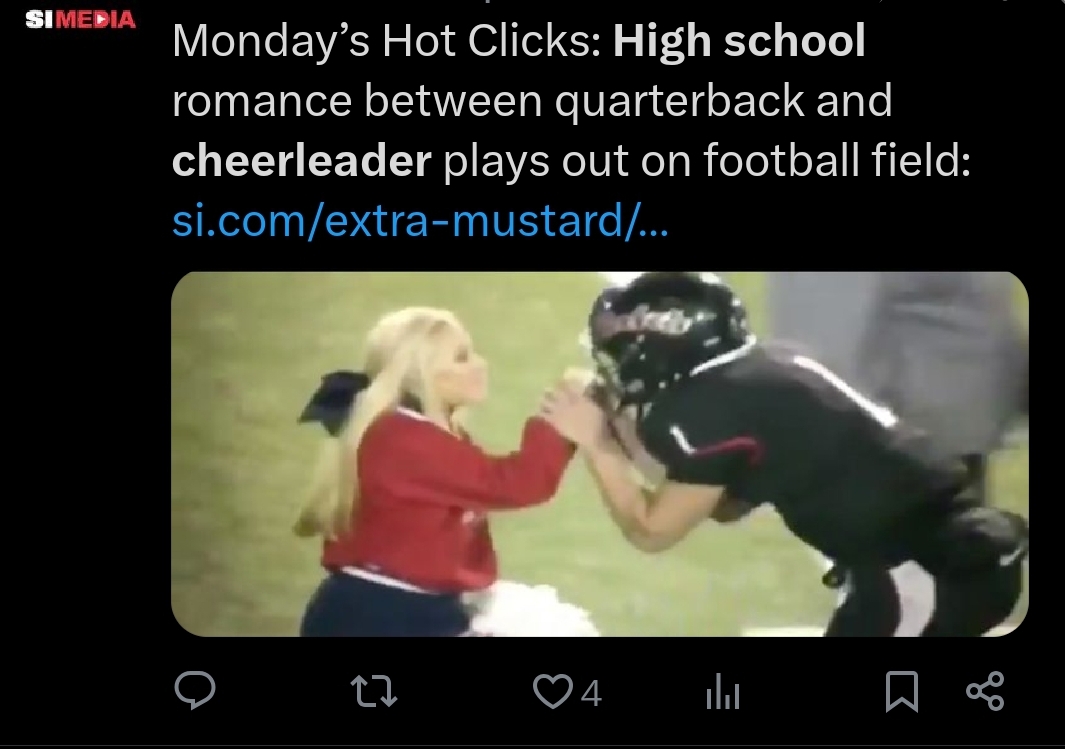Share the post via share icon

point(985,691)
